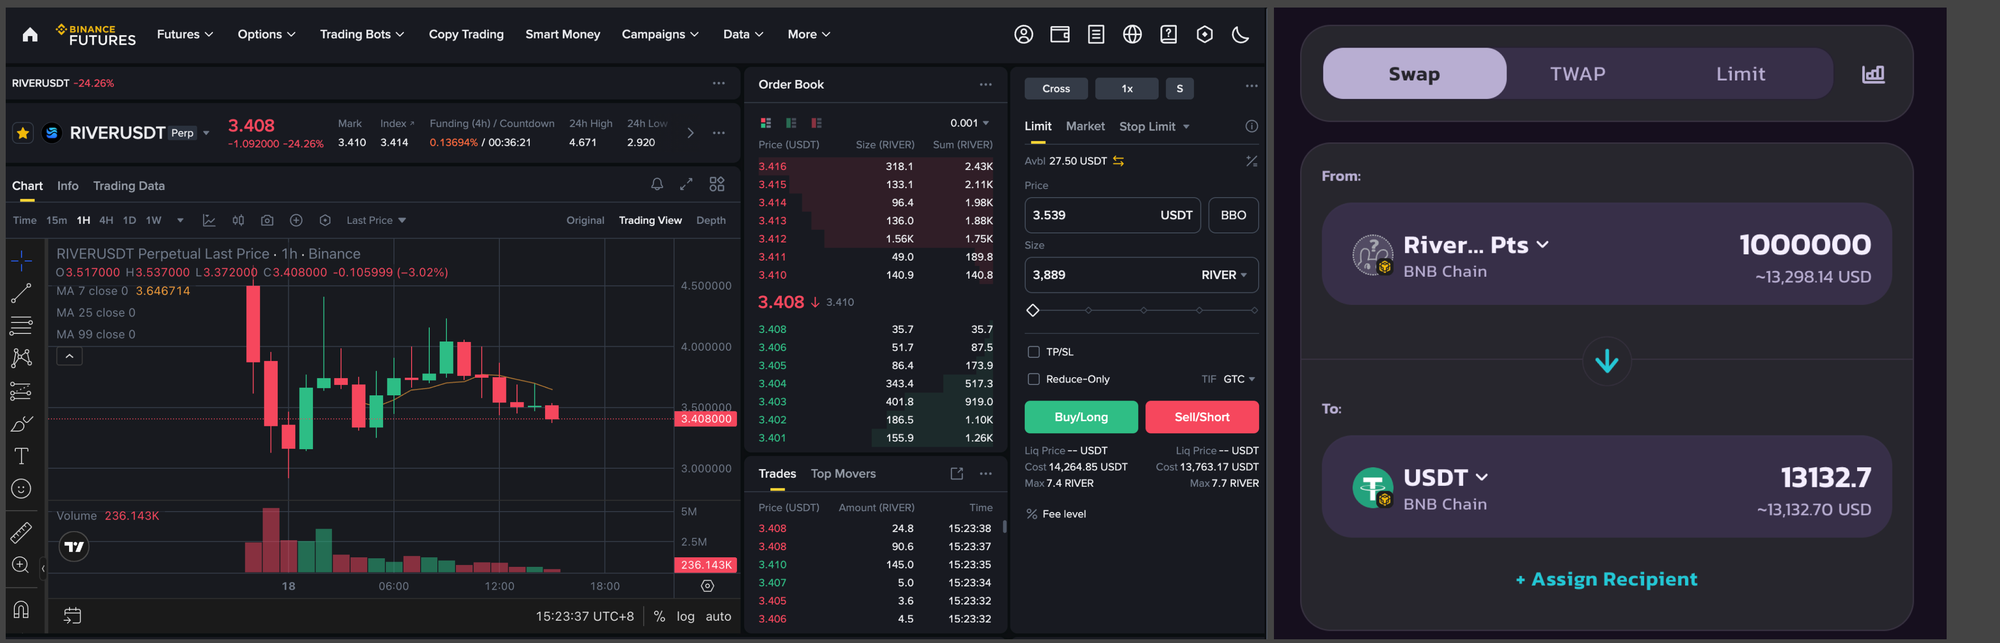Switch to Top Movers tab

tap(843, 474)
